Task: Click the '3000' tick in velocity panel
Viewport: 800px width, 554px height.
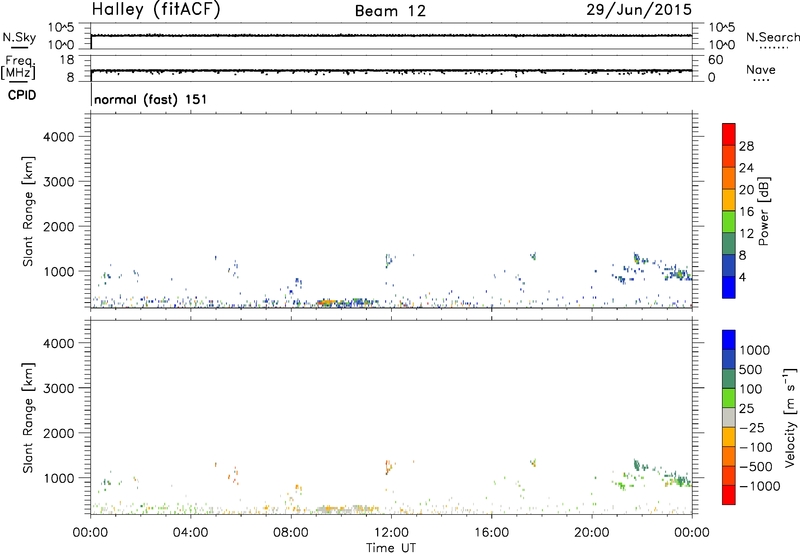Action: [x=59, y=388]
